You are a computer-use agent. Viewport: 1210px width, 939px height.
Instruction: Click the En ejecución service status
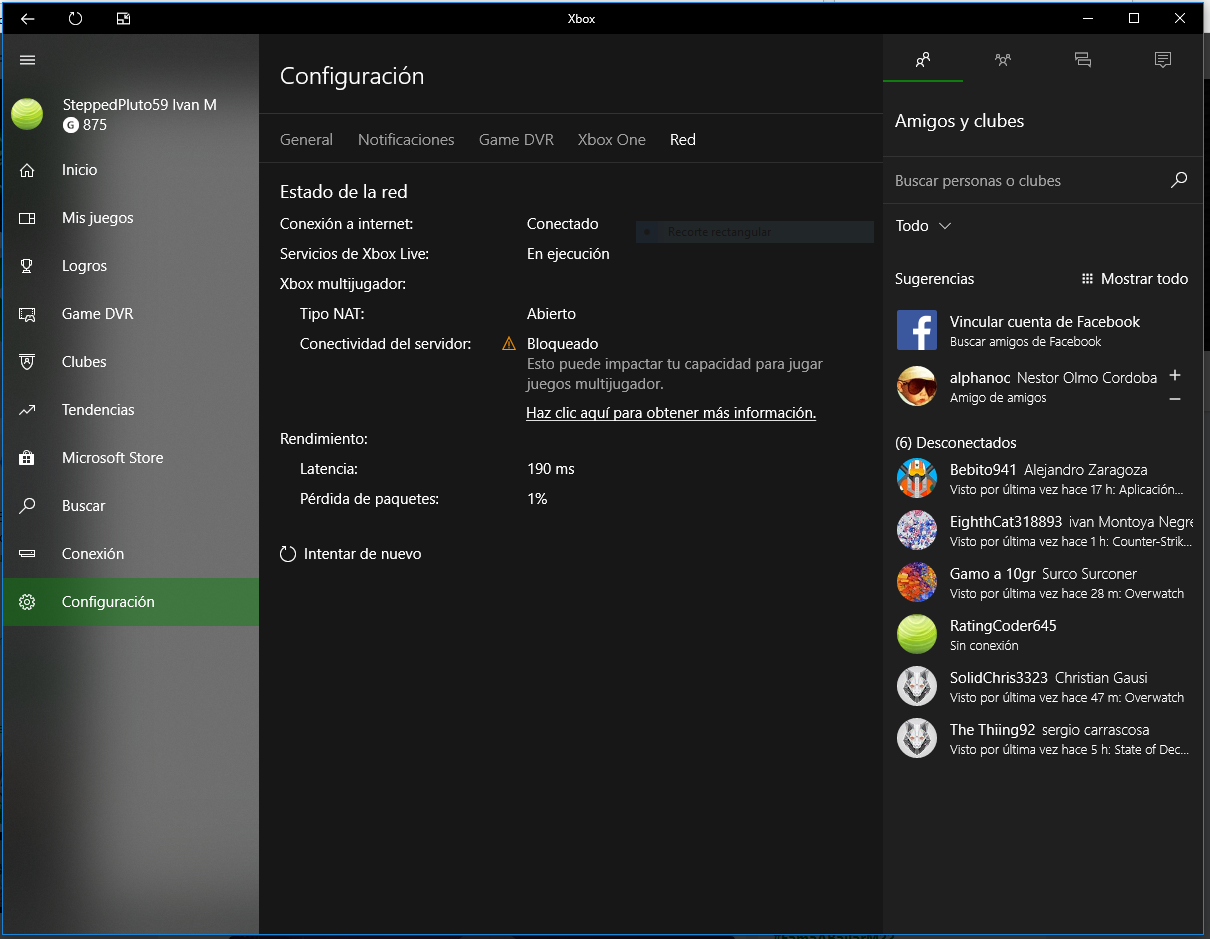[x=568, y=254]
